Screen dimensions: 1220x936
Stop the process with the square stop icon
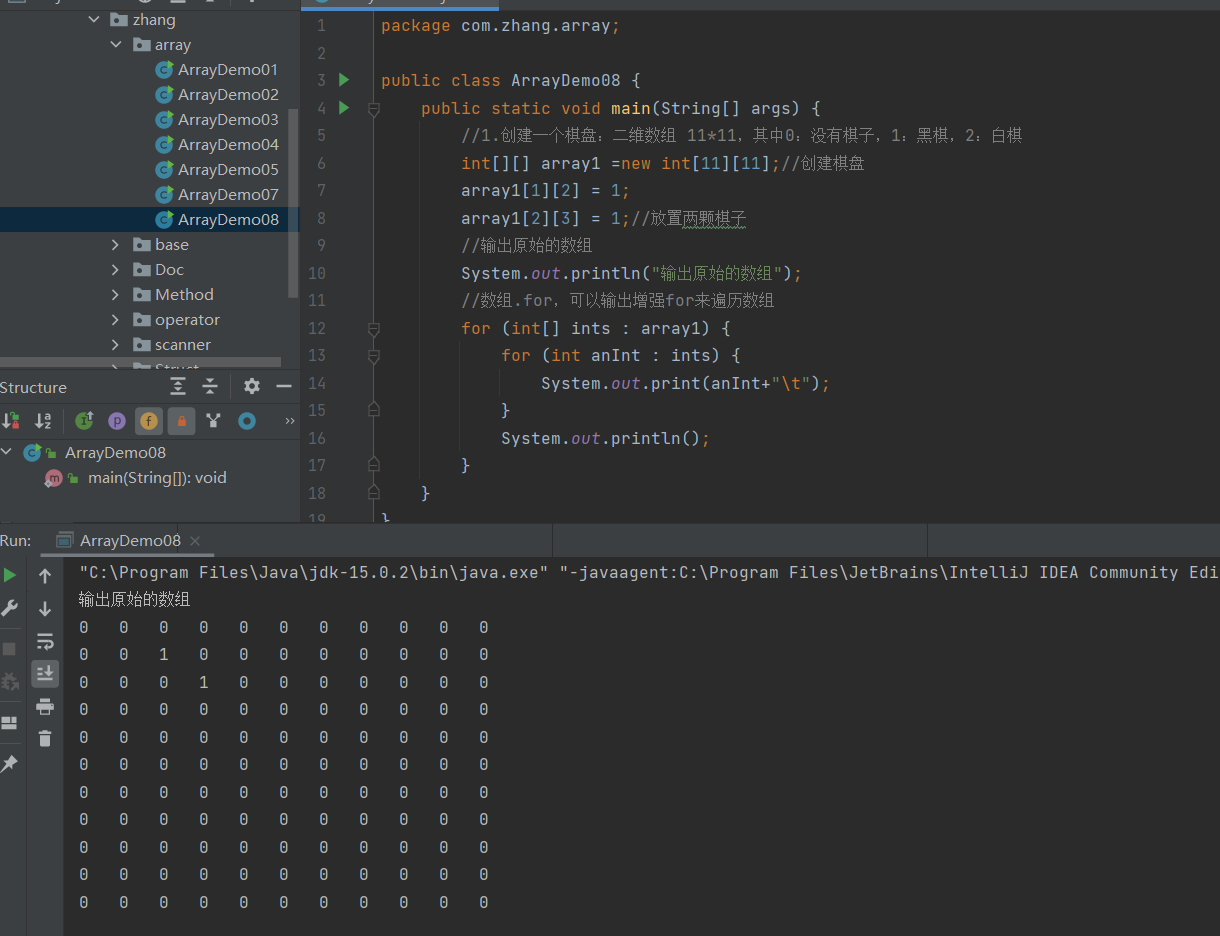click(10, 649)
